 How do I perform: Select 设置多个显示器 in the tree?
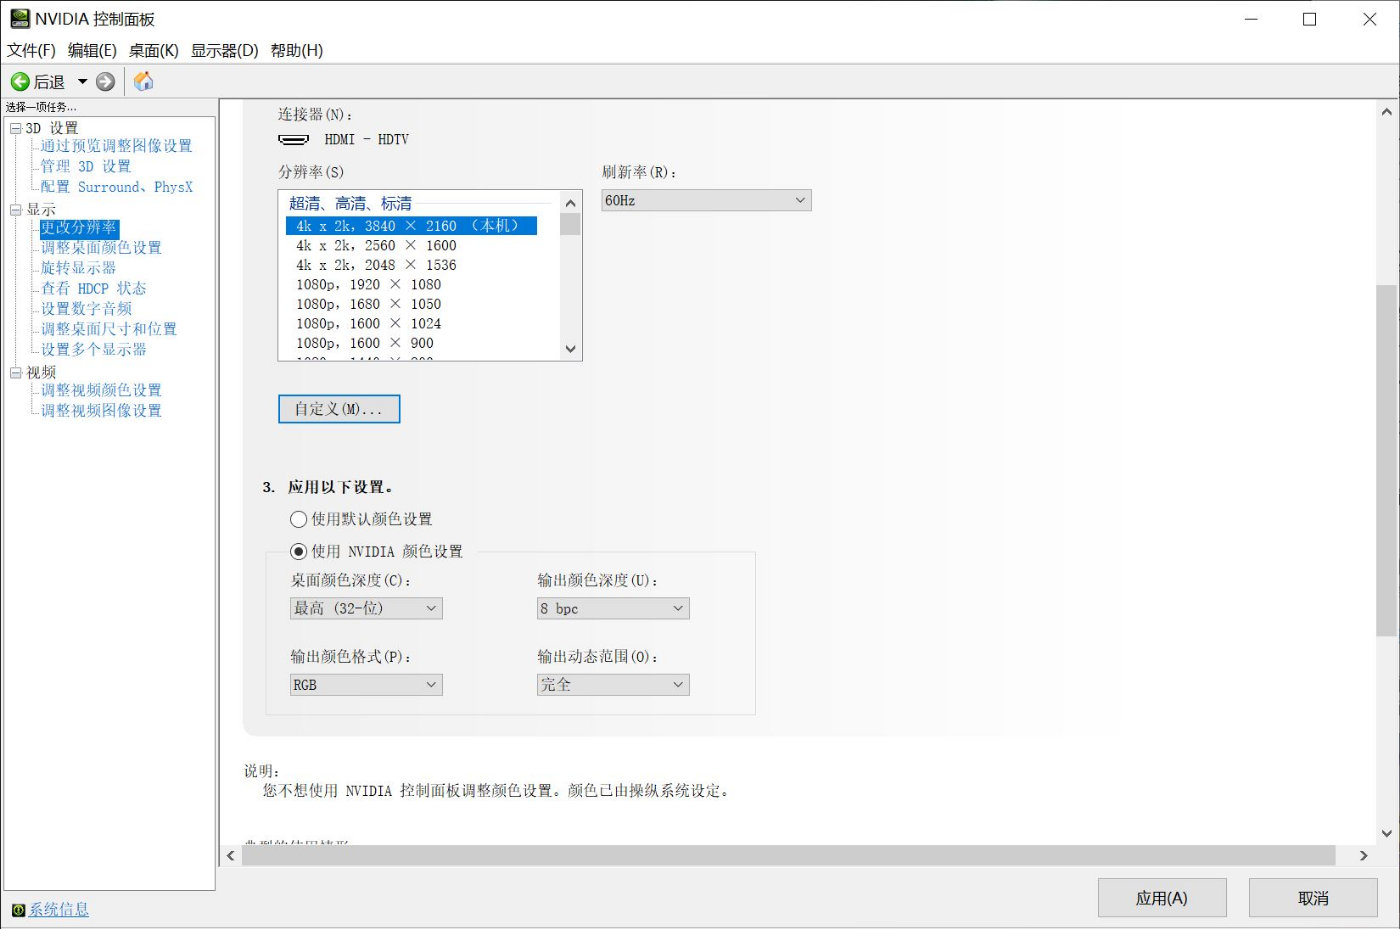(x=93, y=350)
